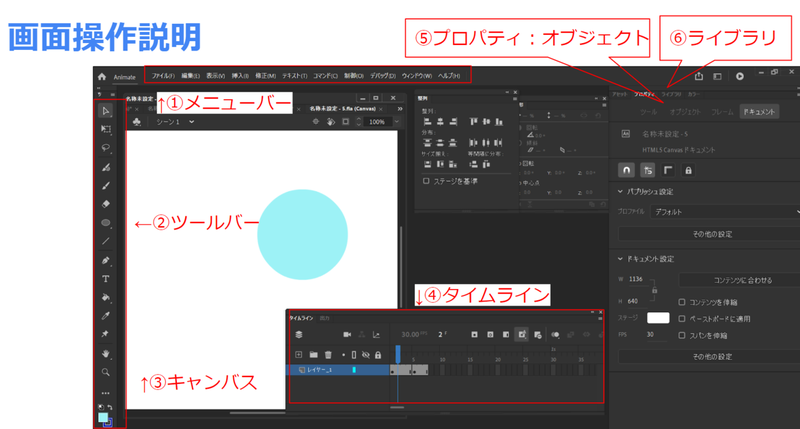
Task: Switch to the ドキュメント properties tab
Action: [x=759, y=112]
